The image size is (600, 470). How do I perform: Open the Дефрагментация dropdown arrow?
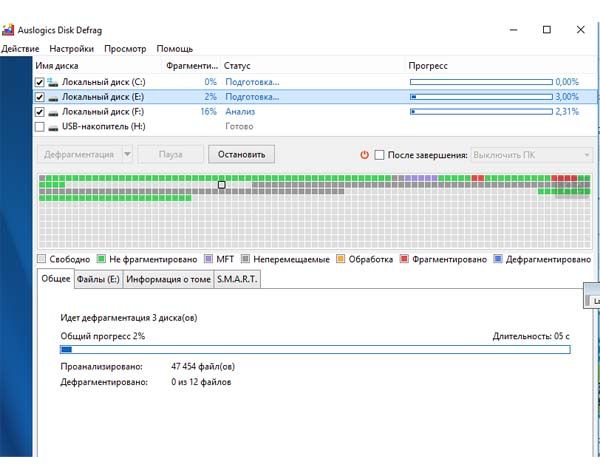point(127,154)
